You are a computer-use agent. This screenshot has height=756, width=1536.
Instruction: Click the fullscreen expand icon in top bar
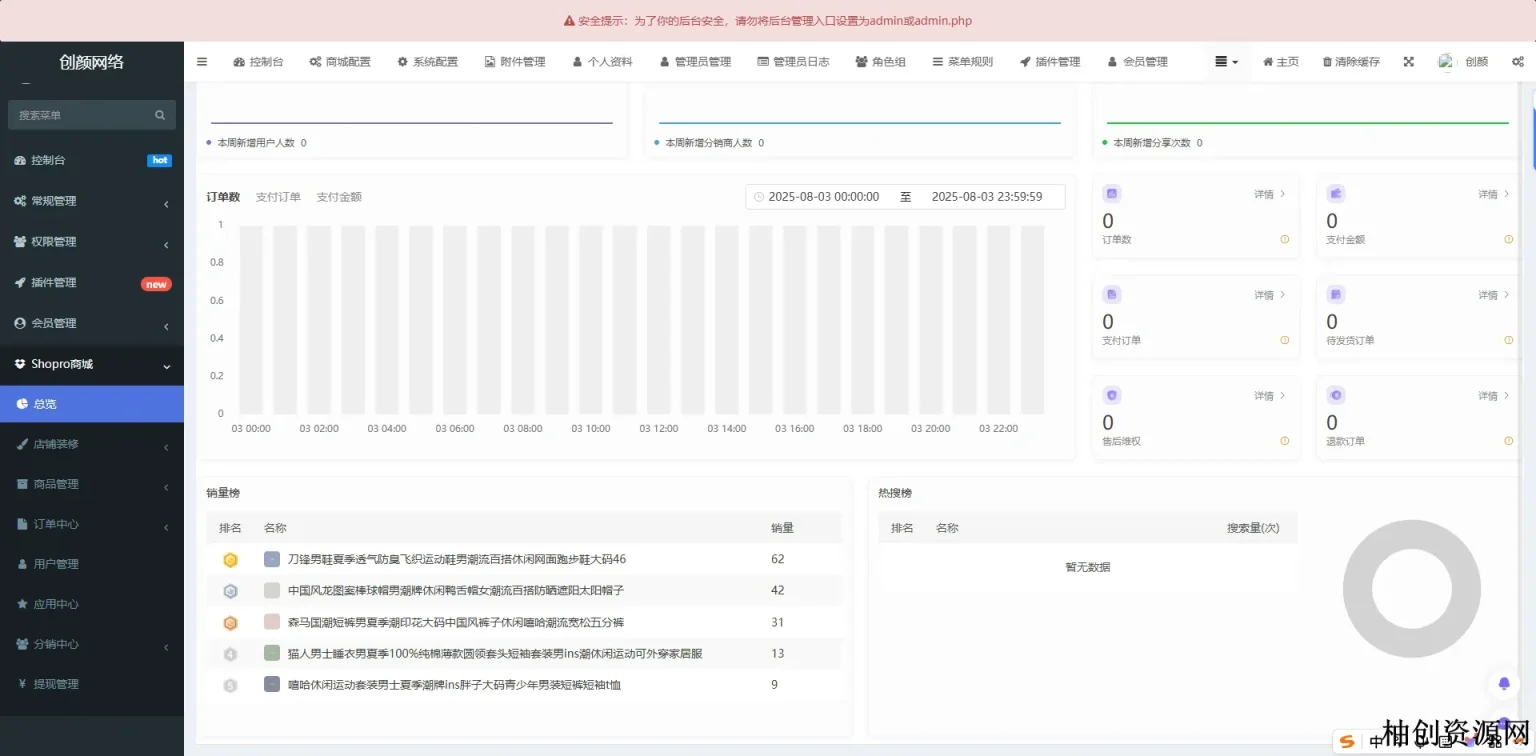click(1408, 61)
